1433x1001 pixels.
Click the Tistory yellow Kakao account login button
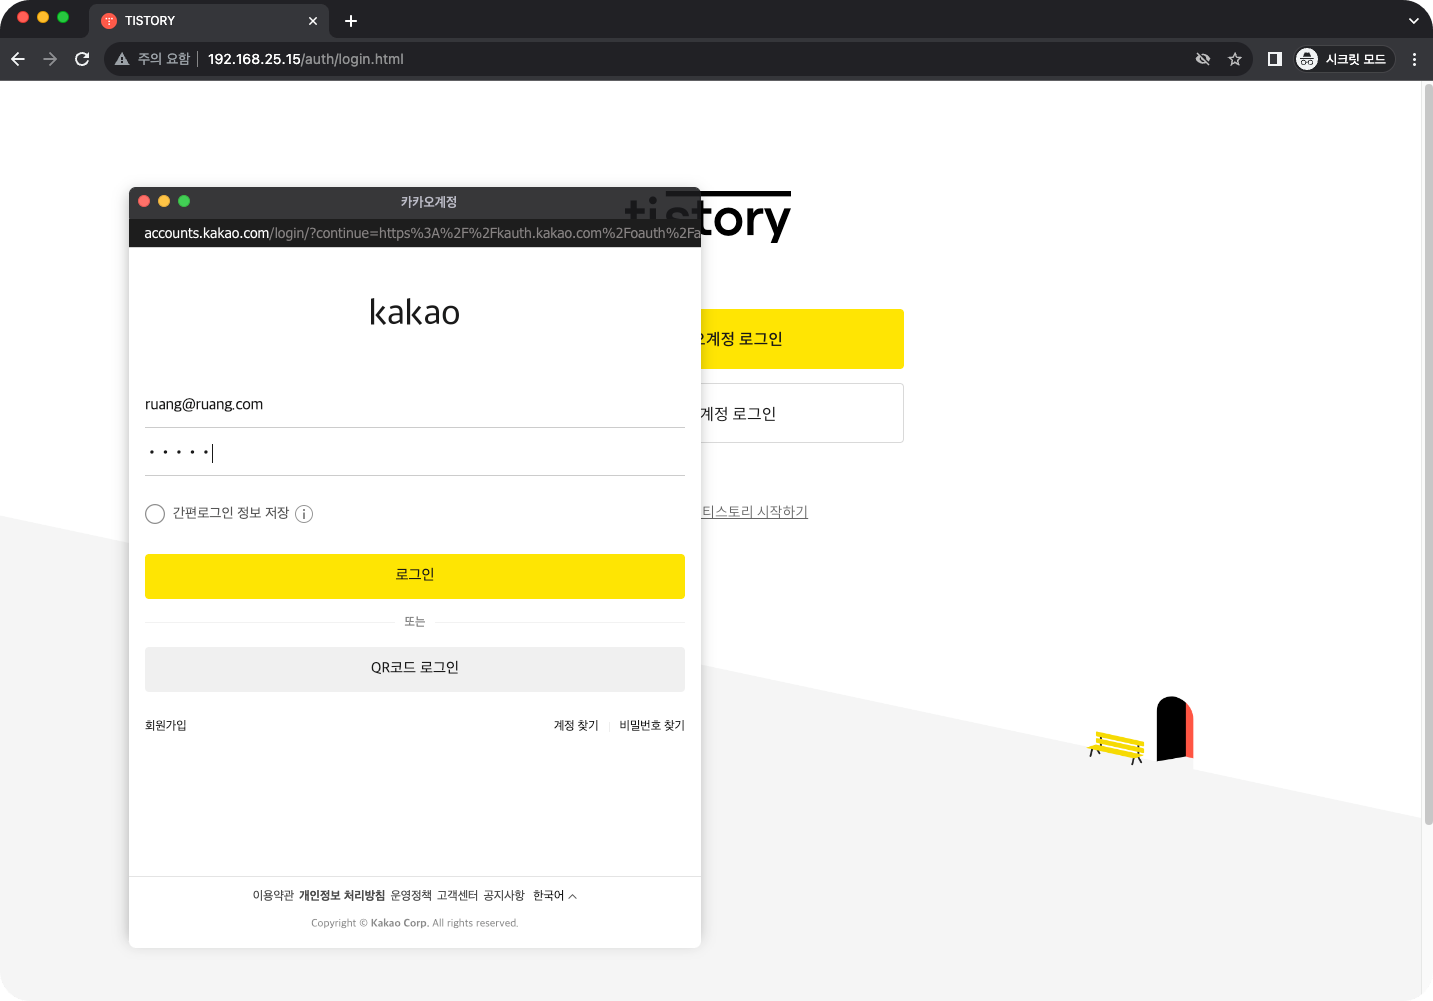click(802, 339)
